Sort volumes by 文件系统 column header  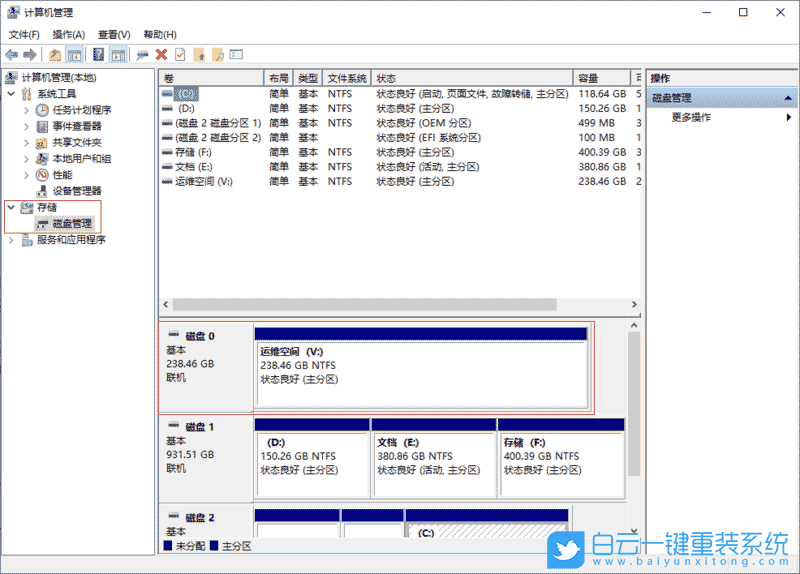(347, 78)
